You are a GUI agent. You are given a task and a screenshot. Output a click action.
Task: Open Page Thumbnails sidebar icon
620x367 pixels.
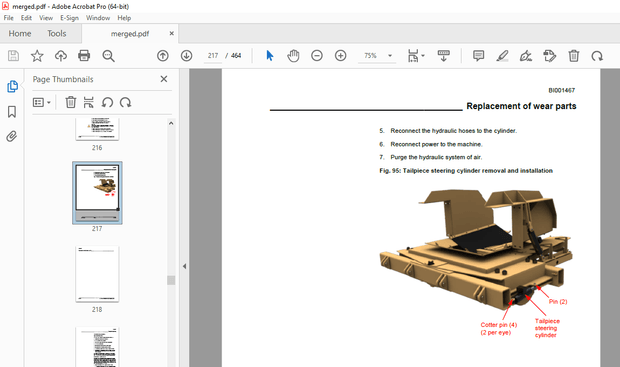12,86
